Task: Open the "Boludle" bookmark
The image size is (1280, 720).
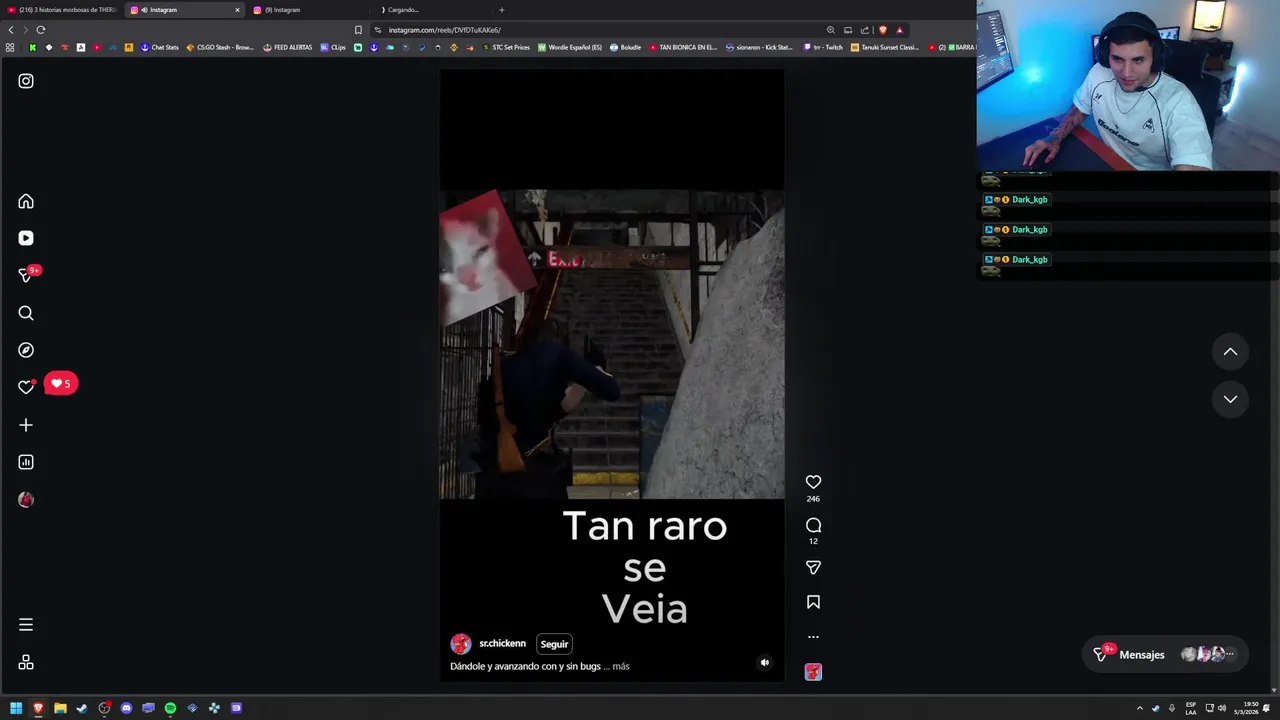Action: [x=626, y=47]
